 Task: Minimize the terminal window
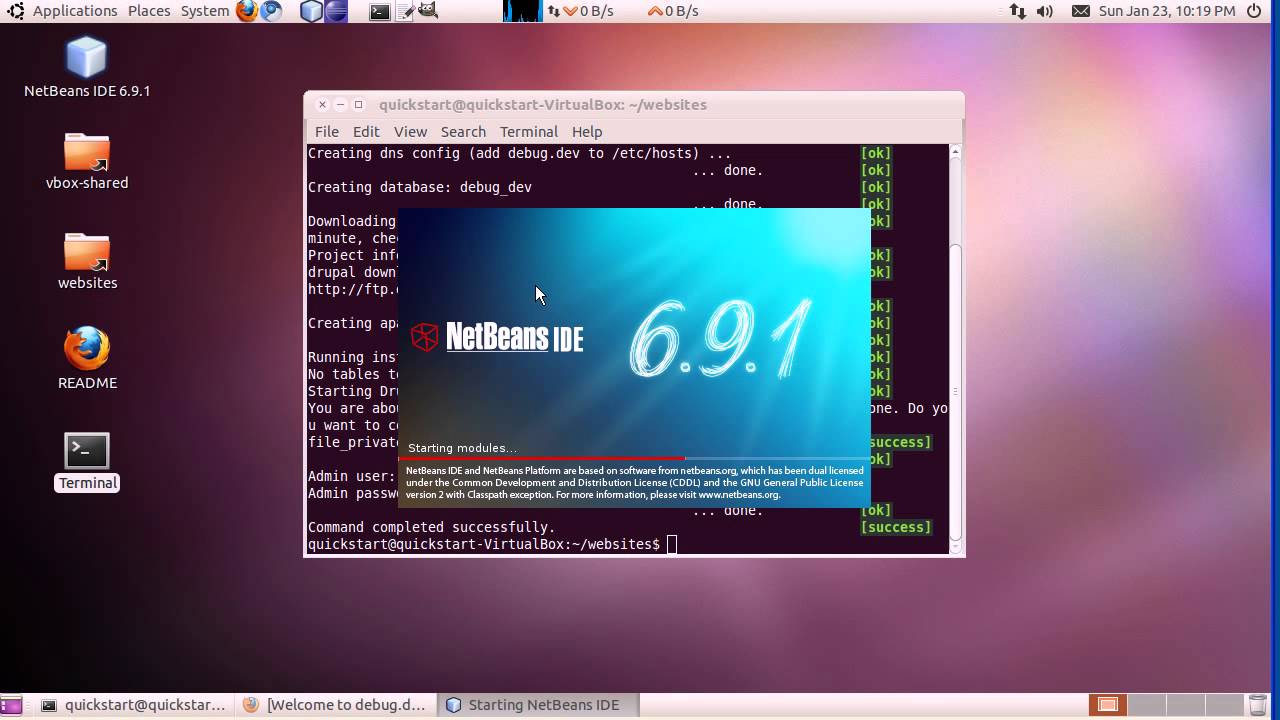tap(340, 104)
